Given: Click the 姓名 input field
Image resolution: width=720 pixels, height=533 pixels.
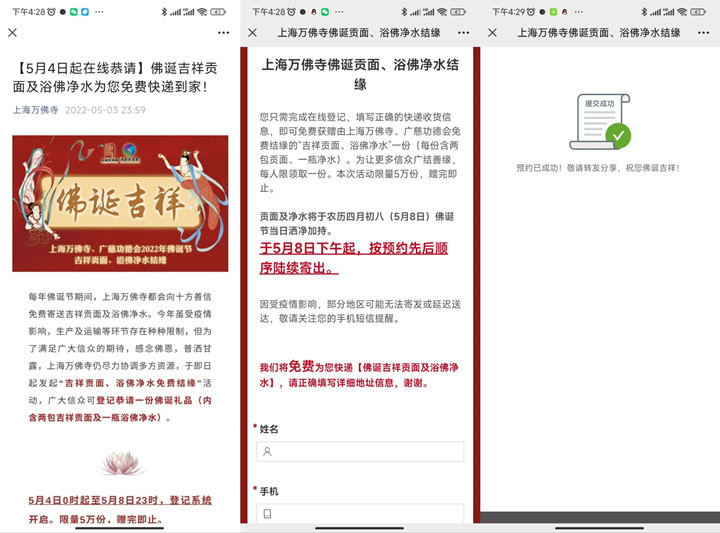Looking at the screenshot, I should click(x=361, y=452).
